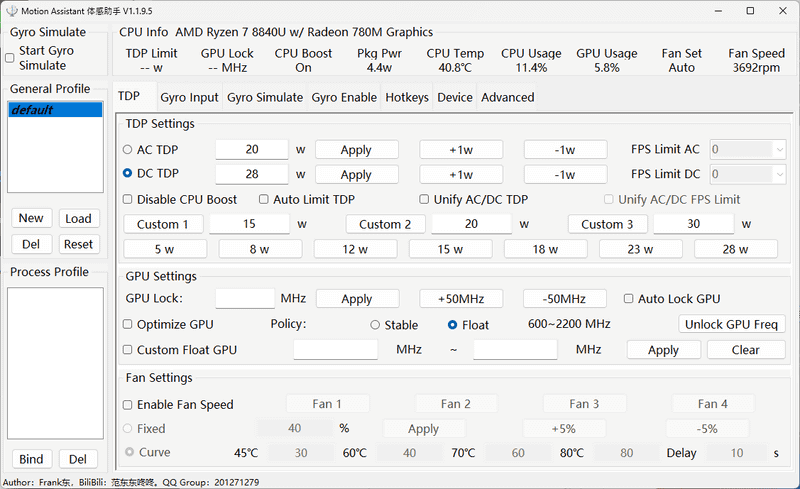Toggle the Auto Lock GPU checkbox

[628, 299]
